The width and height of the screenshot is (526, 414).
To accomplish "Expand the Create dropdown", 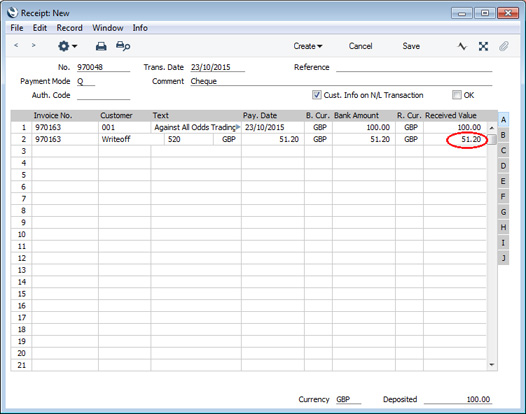I will pos(308,46).
